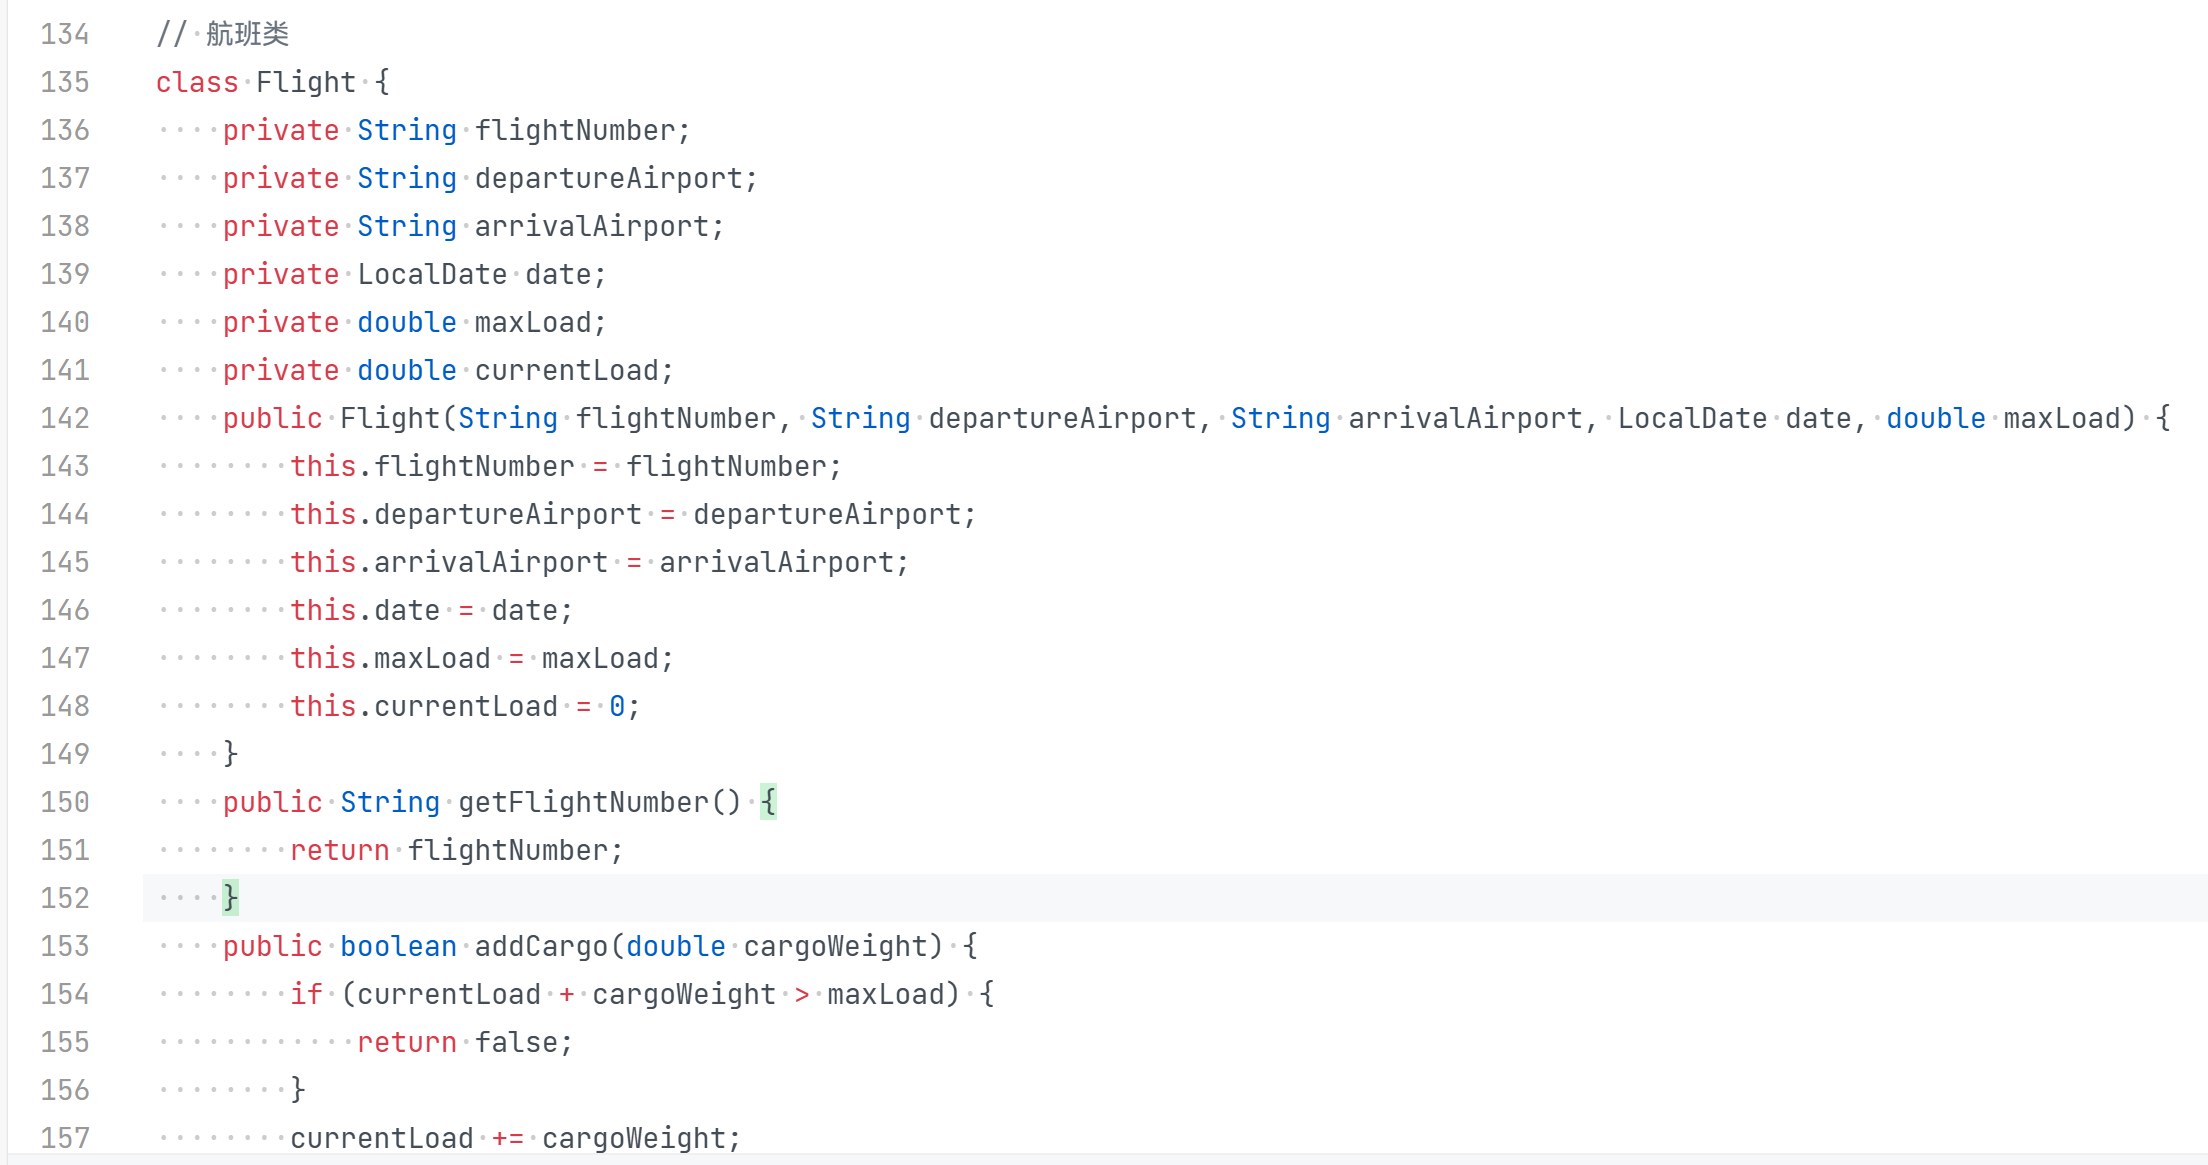Click the addCargo method name on line 153

540,946
